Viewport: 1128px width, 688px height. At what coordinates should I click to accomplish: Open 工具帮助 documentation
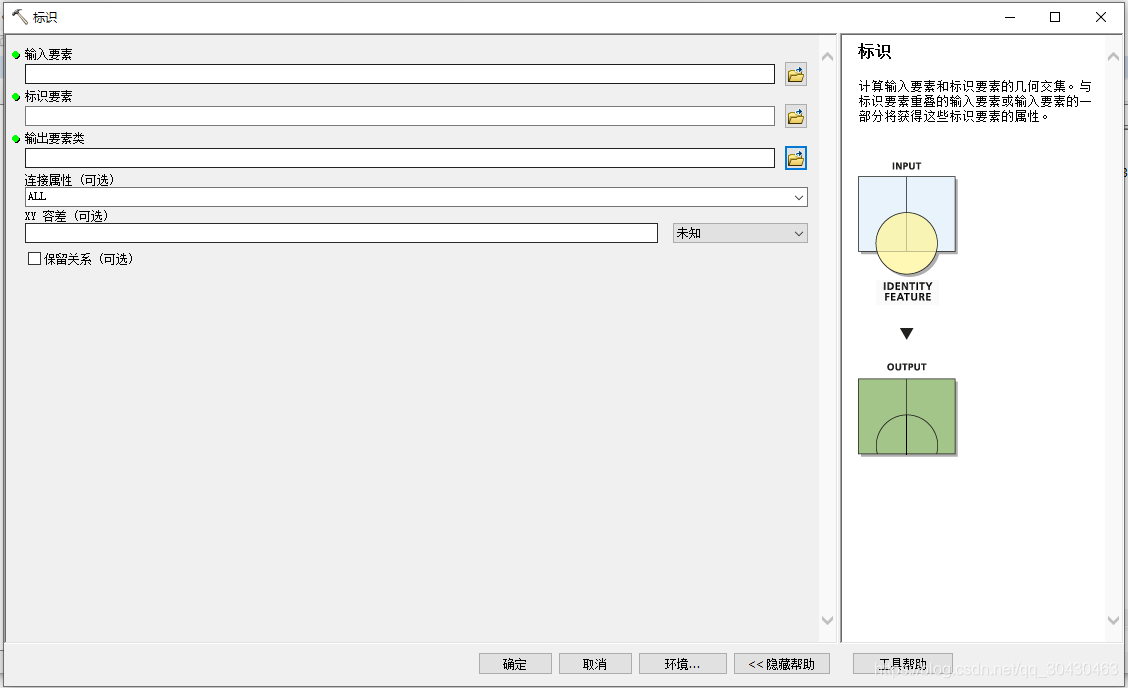[x=902, y=663]
